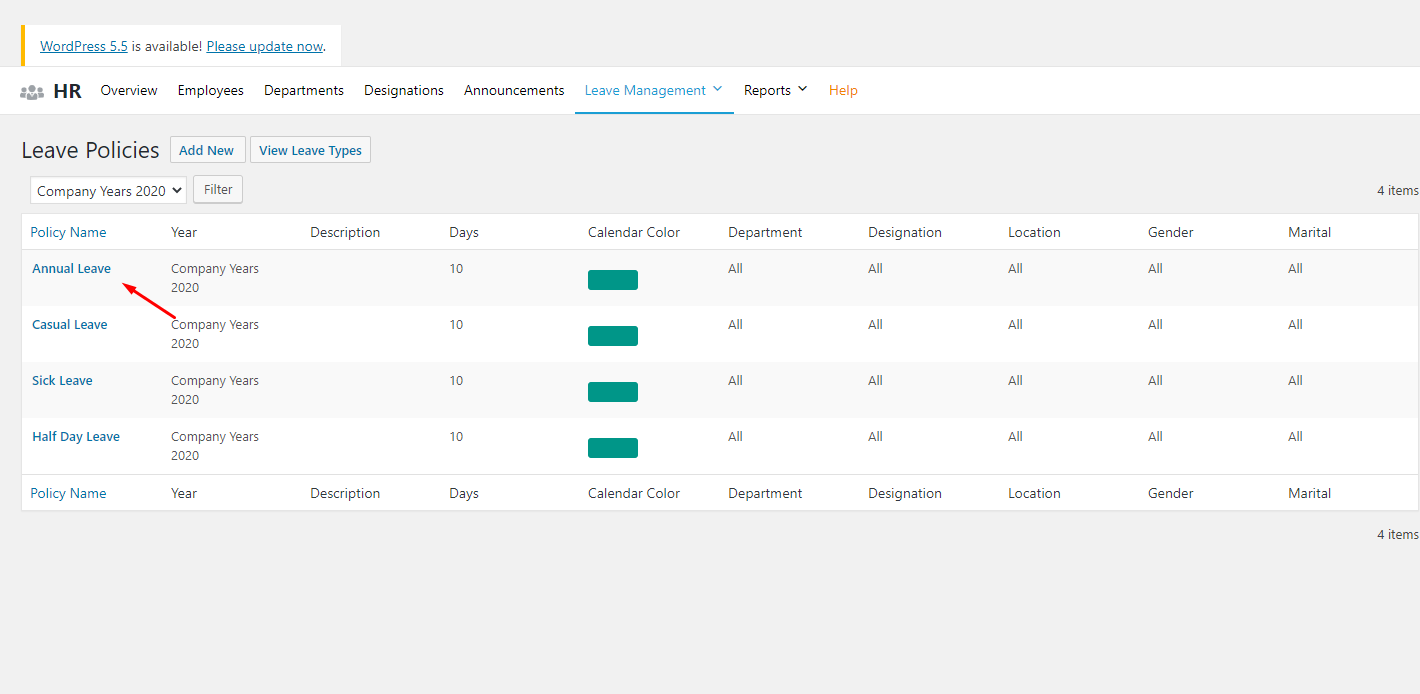Image resolution: width=1420 pixels, height=694 pixels.
Task: Select the Overview tab
Action: point(128,90)
